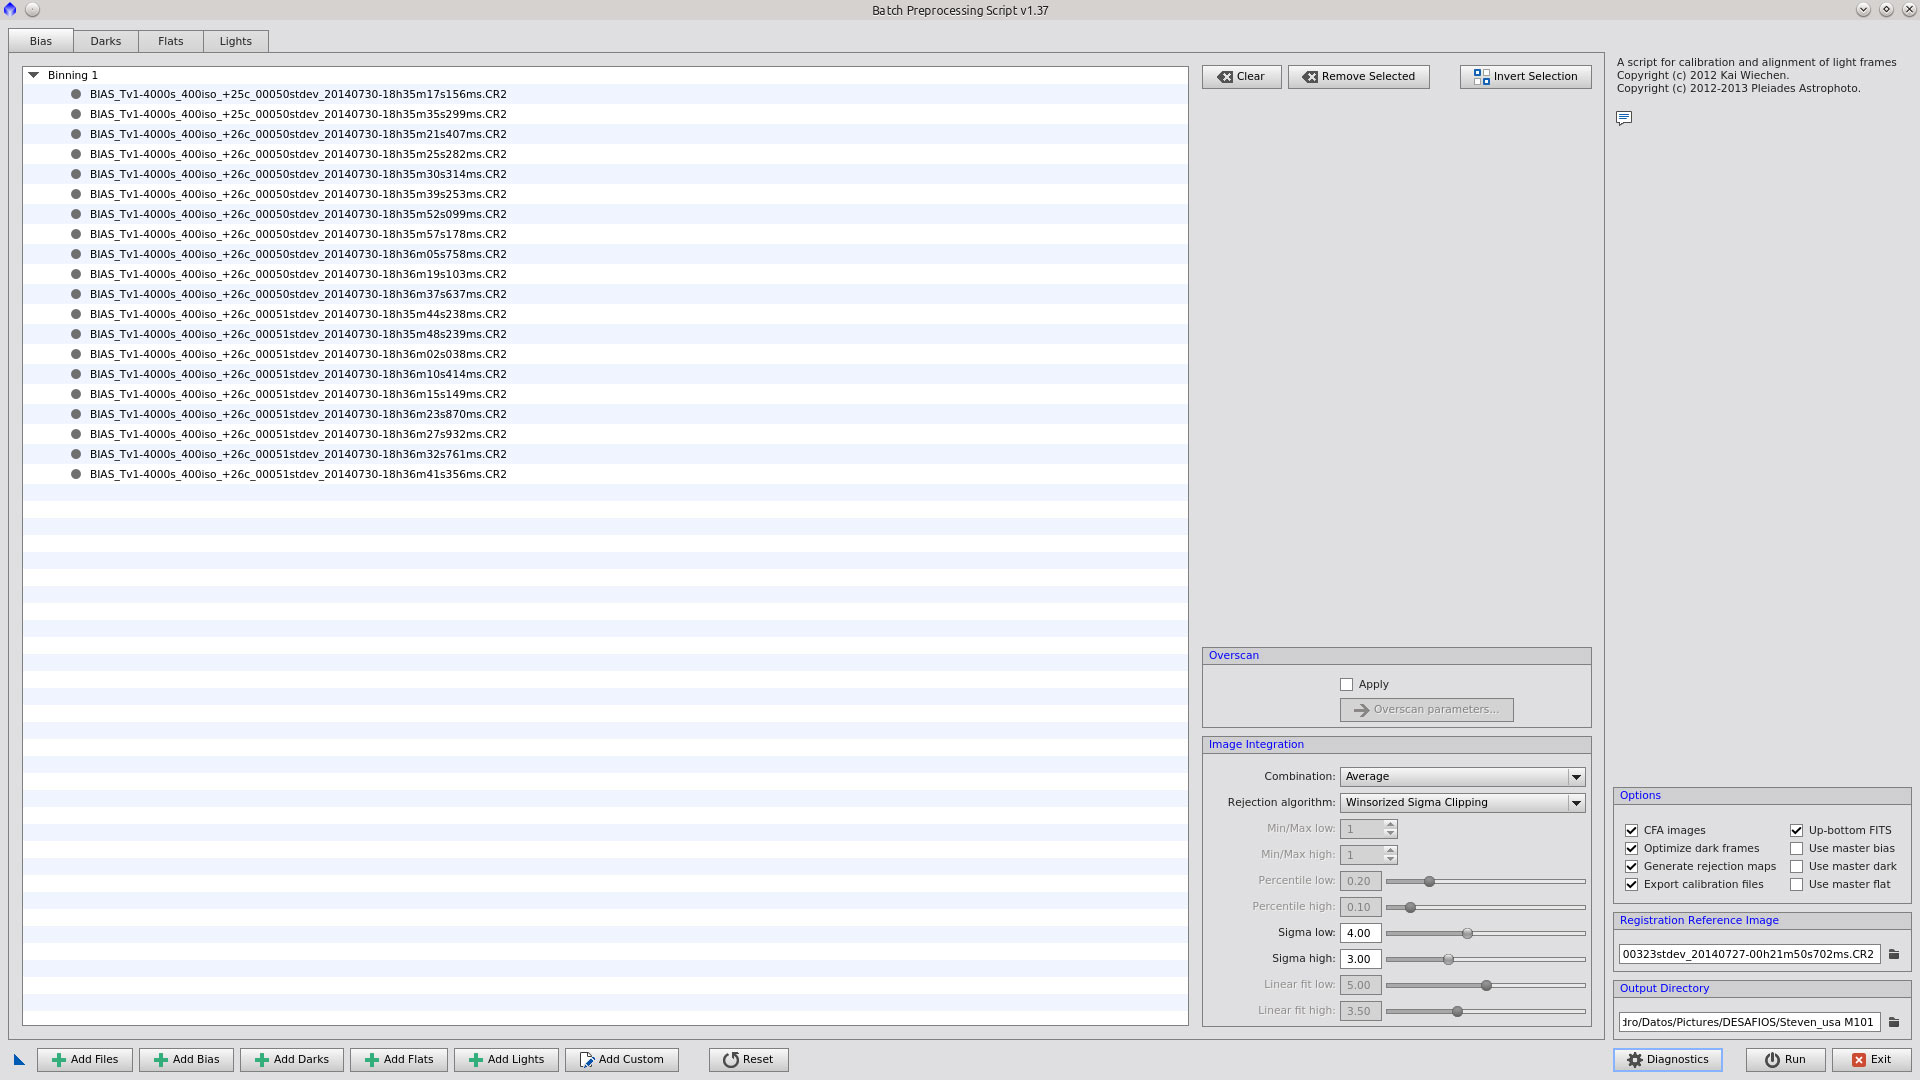Image resolution: width=1920 pixels, height=1080 pixels.
Task: Collapse the Binning 1 tree node
Action: tap(34, 75)
